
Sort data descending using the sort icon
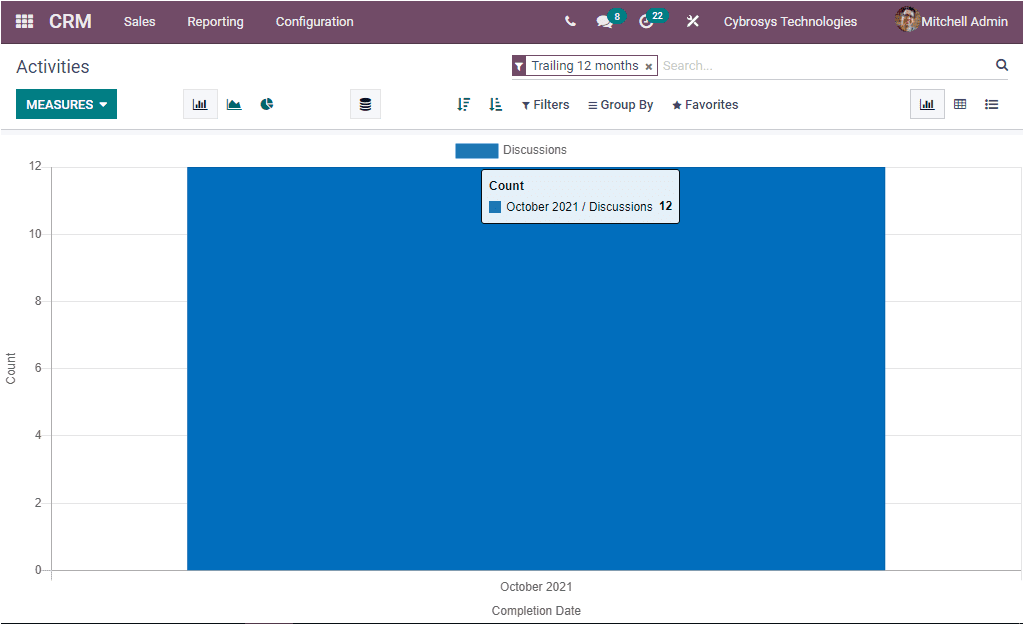463,104
